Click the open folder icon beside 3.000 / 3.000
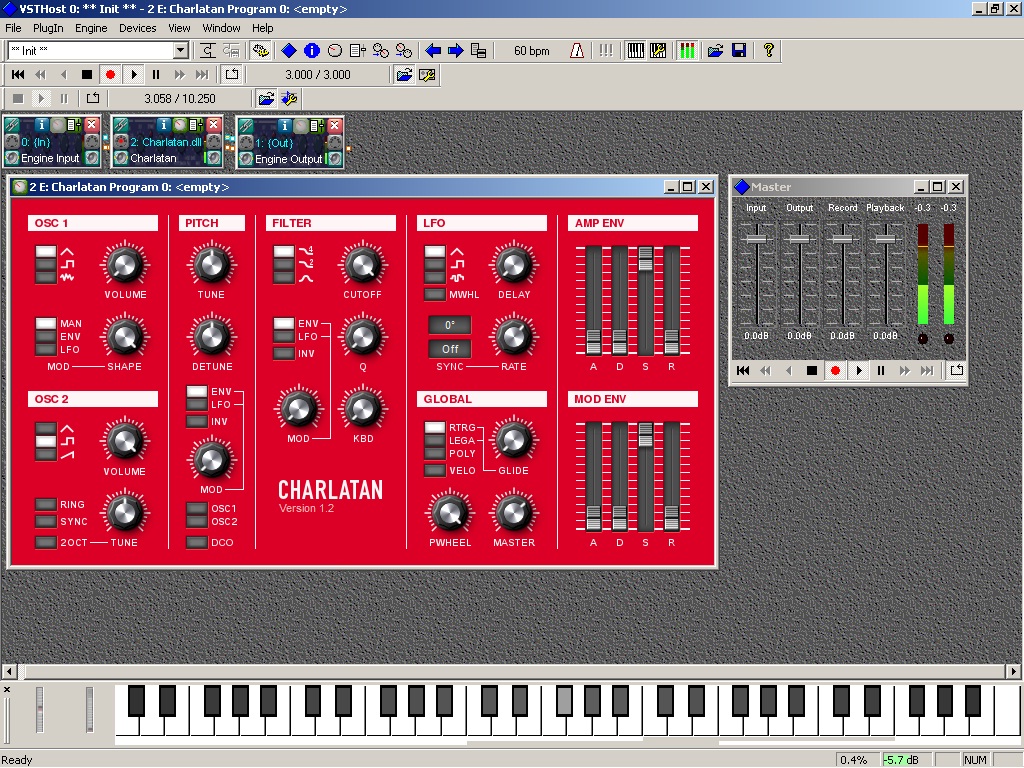The width and height of the screenshot is (1024, 768). (404, 74)
